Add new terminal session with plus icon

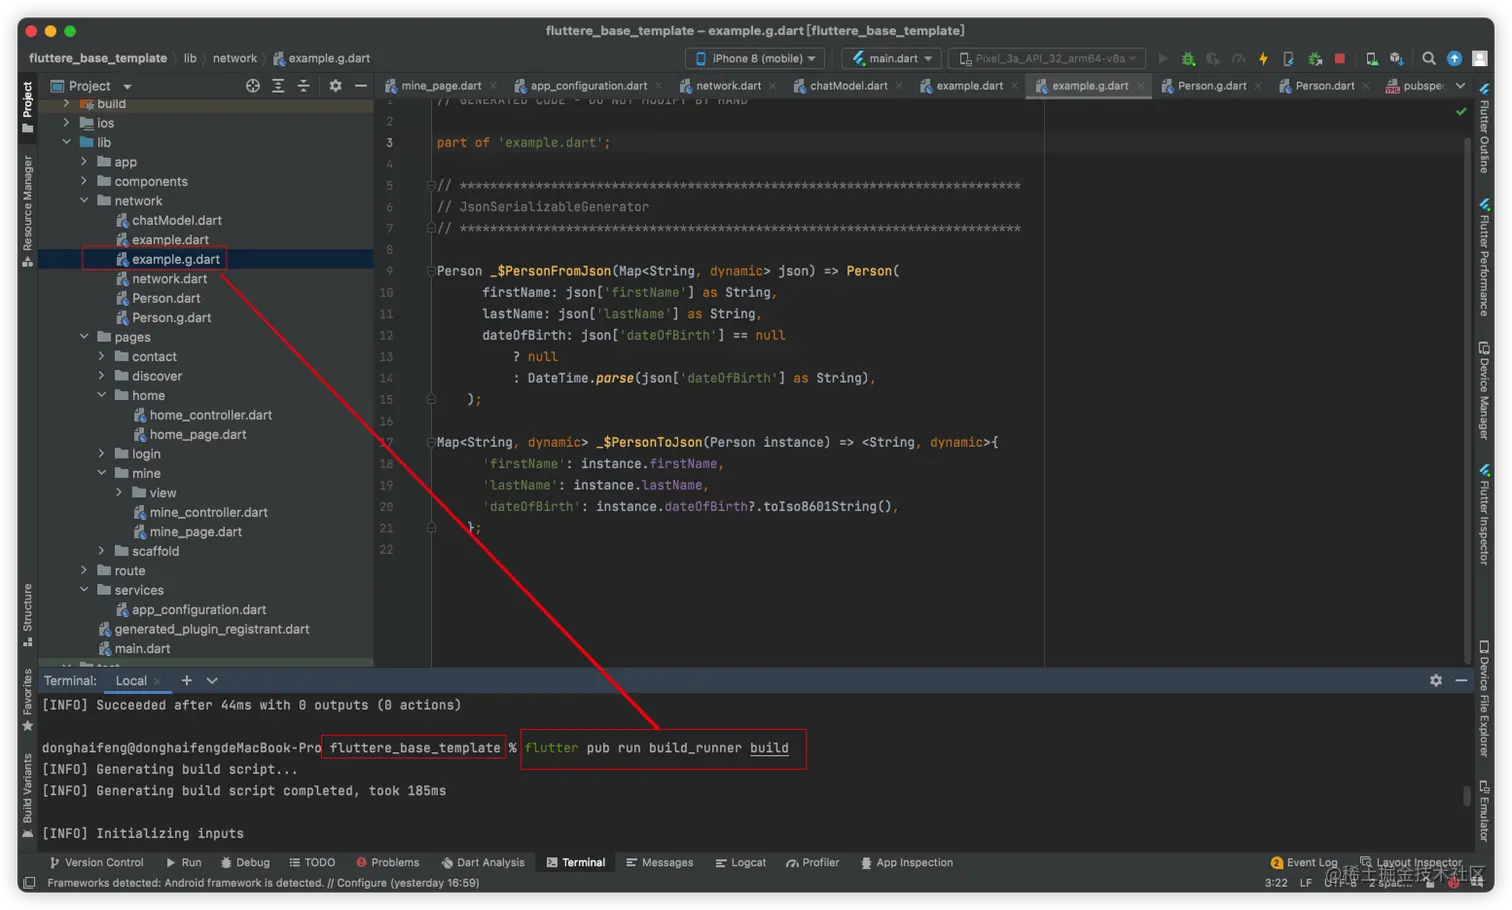click(186, 681)
